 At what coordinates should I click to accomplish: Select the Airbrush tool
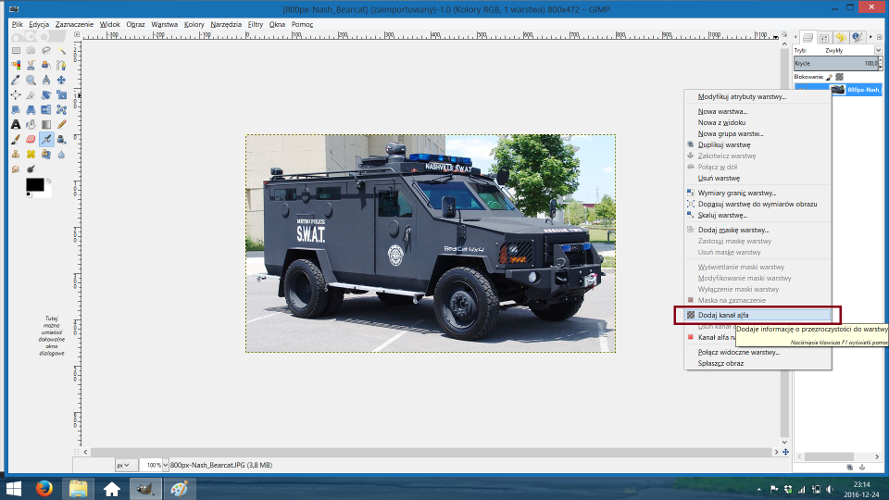(46, 139)
